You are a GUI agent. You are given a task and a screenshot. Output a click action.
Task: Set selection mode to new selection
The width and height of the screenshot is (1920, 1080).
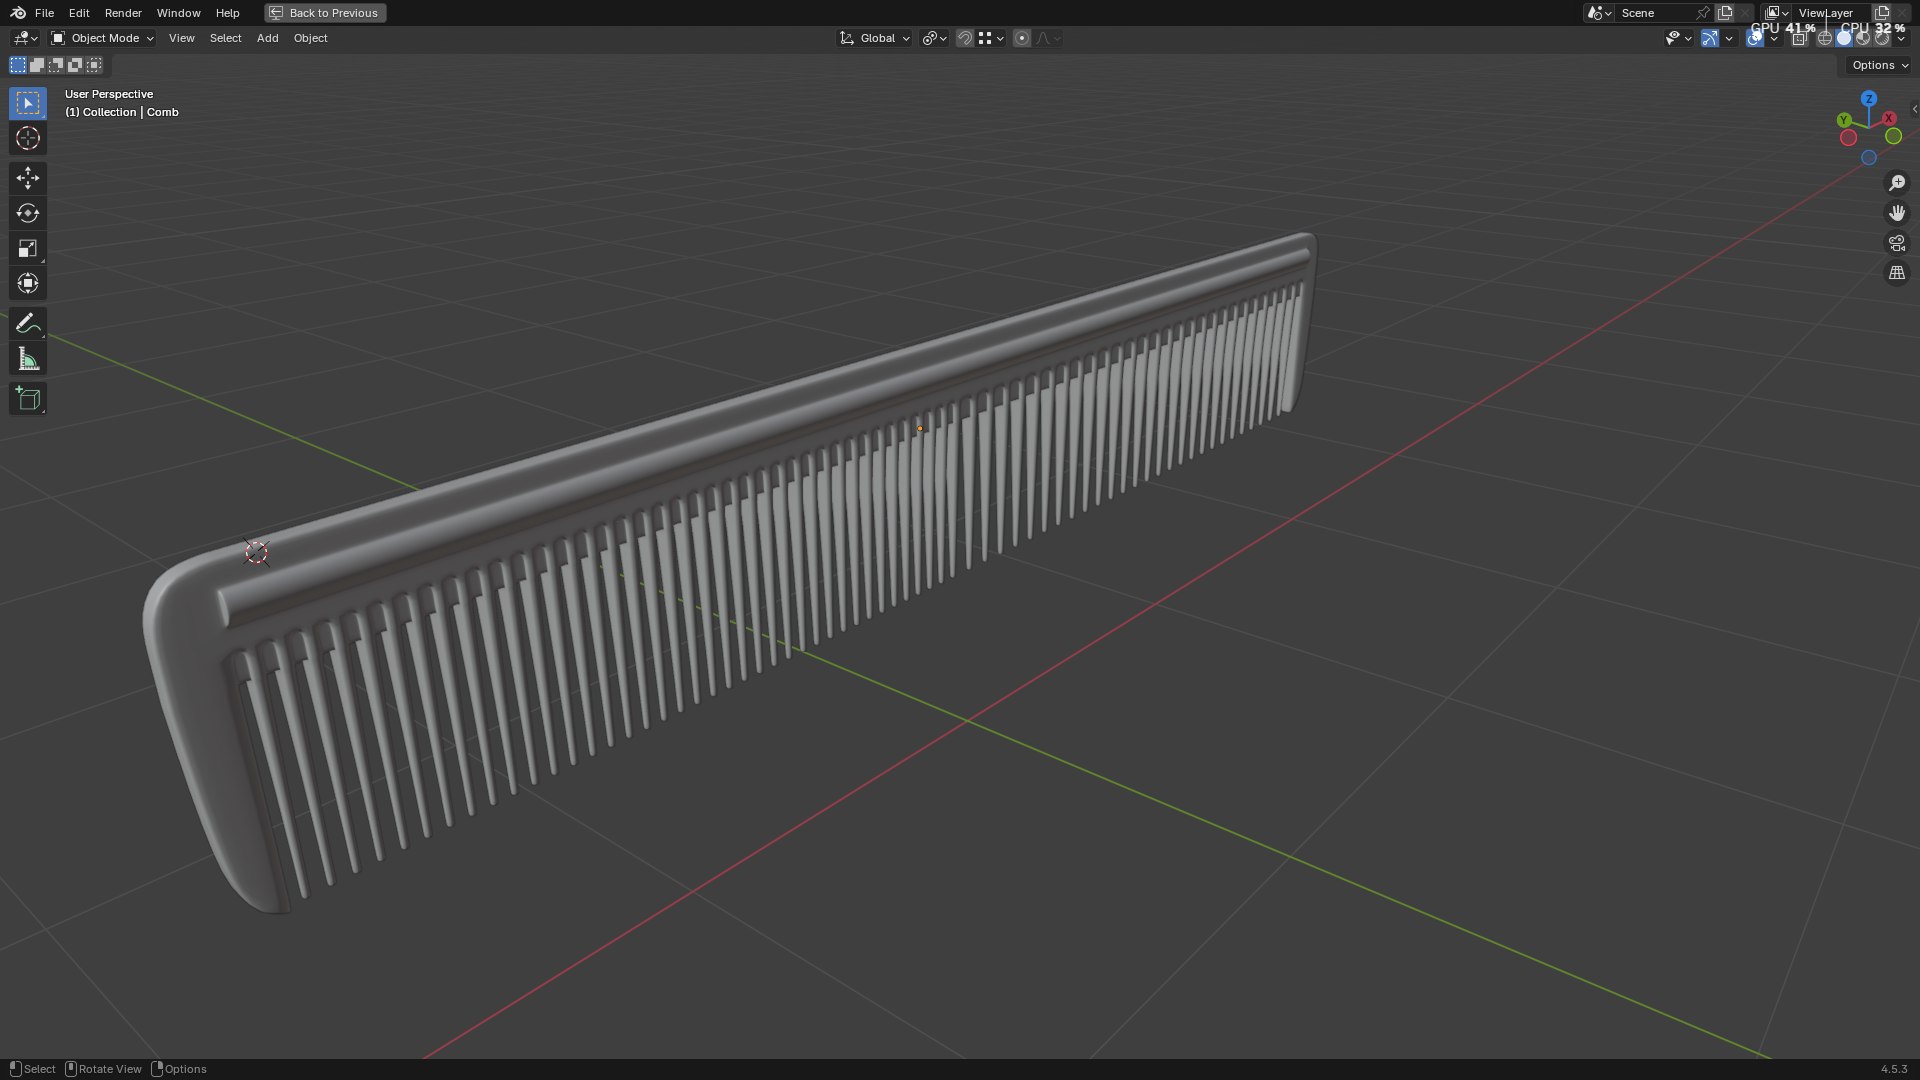click(18, 65)
